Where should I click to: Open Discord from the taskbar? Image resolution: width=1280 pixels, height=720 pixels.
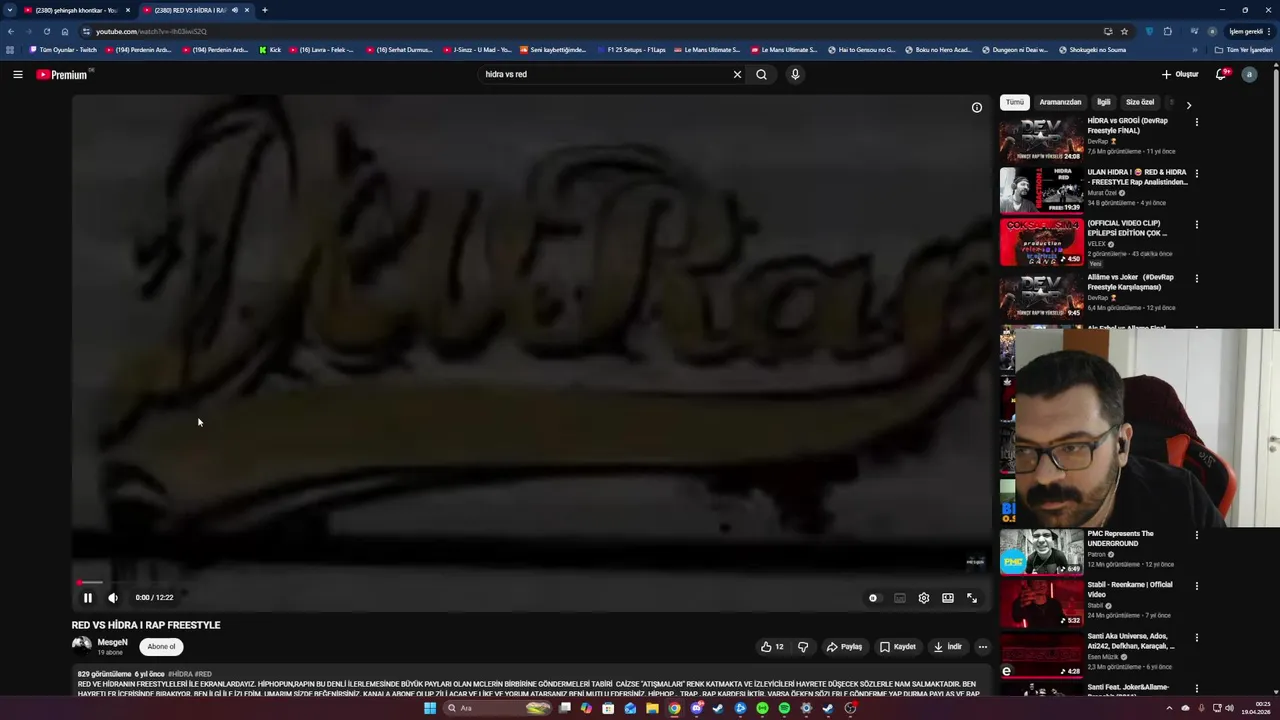697,708
